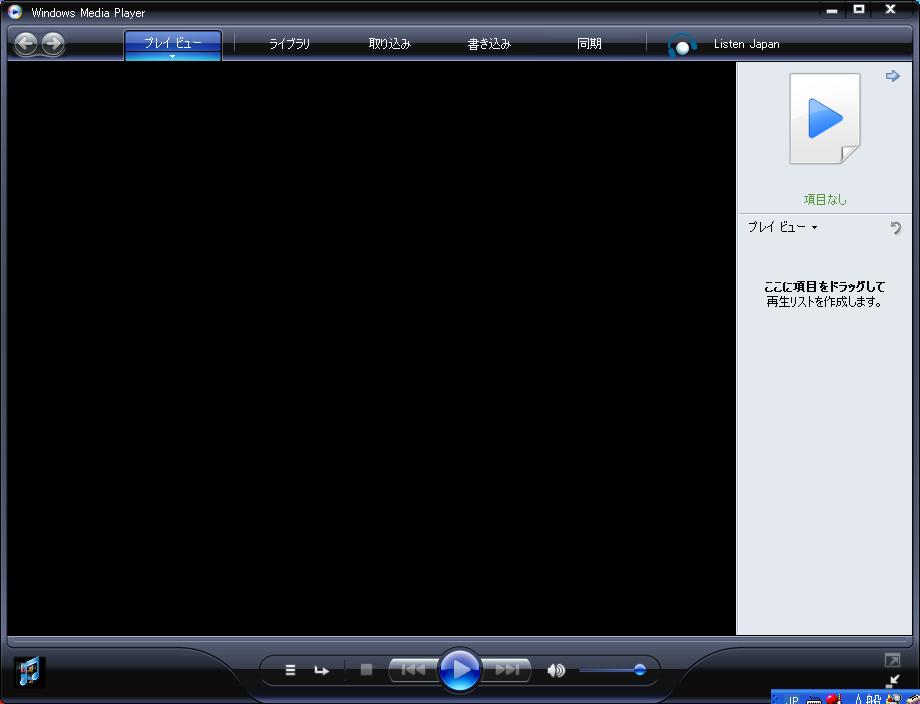
Task: Click the Windows Media Player title bar icon
Action: [15, 12]
